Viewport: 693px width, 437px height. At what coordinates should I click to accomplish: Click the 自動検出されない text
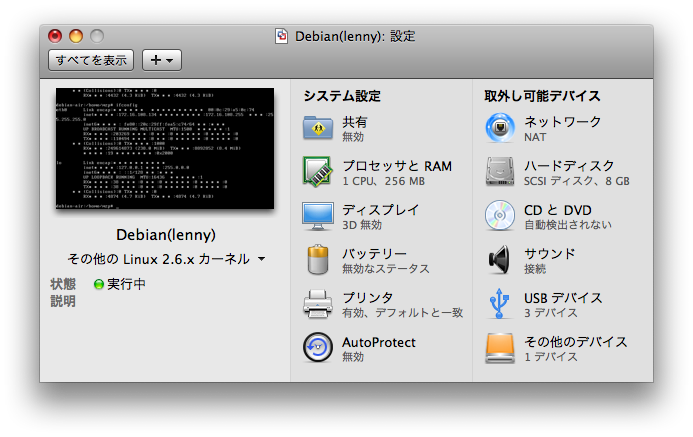(568, 225)
